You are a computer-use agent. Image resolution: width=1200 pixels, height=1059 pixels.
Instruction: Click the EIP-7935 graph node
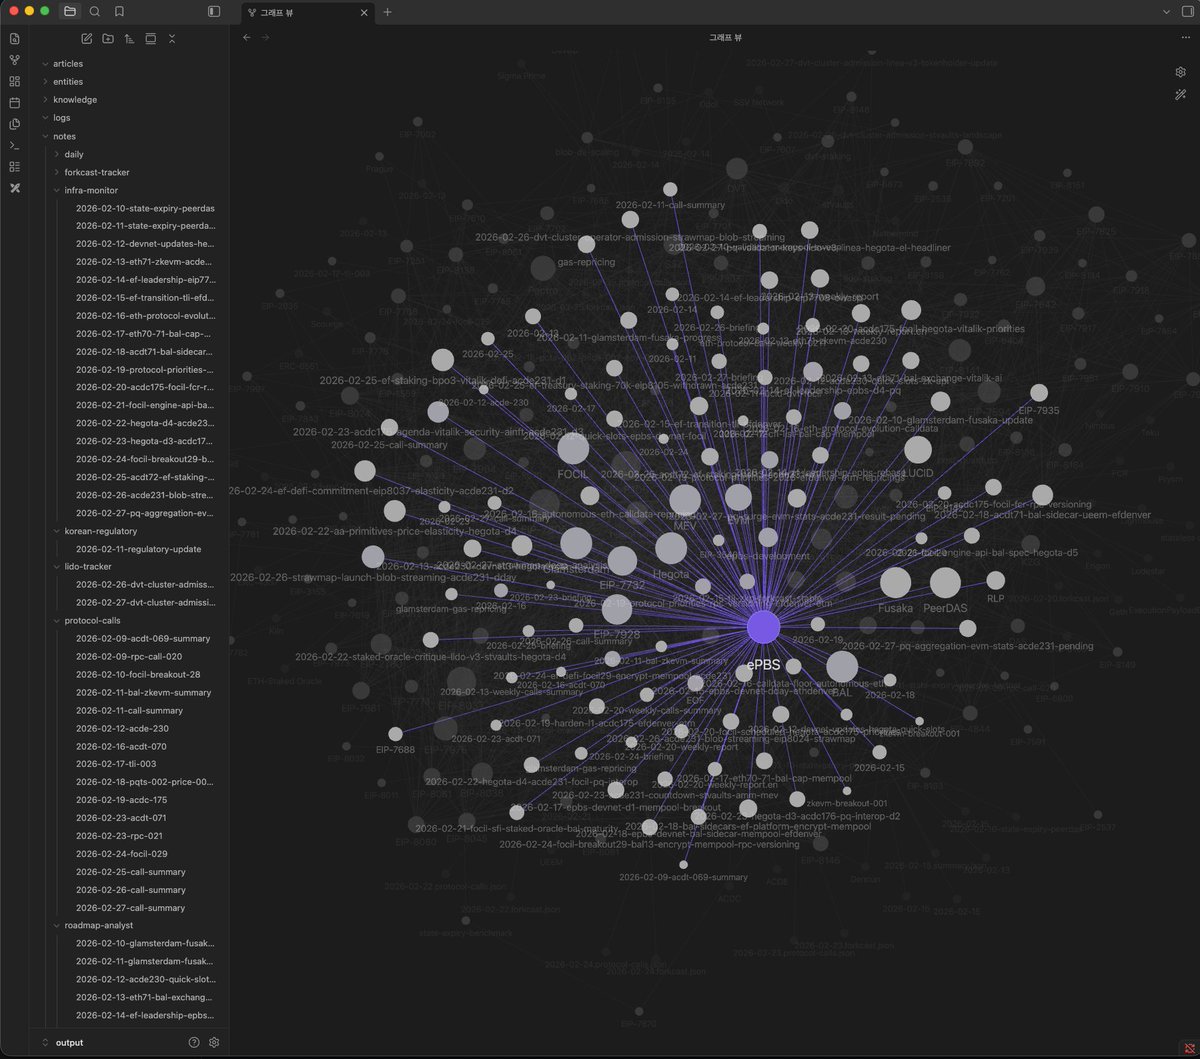(x=1039, y=393)
